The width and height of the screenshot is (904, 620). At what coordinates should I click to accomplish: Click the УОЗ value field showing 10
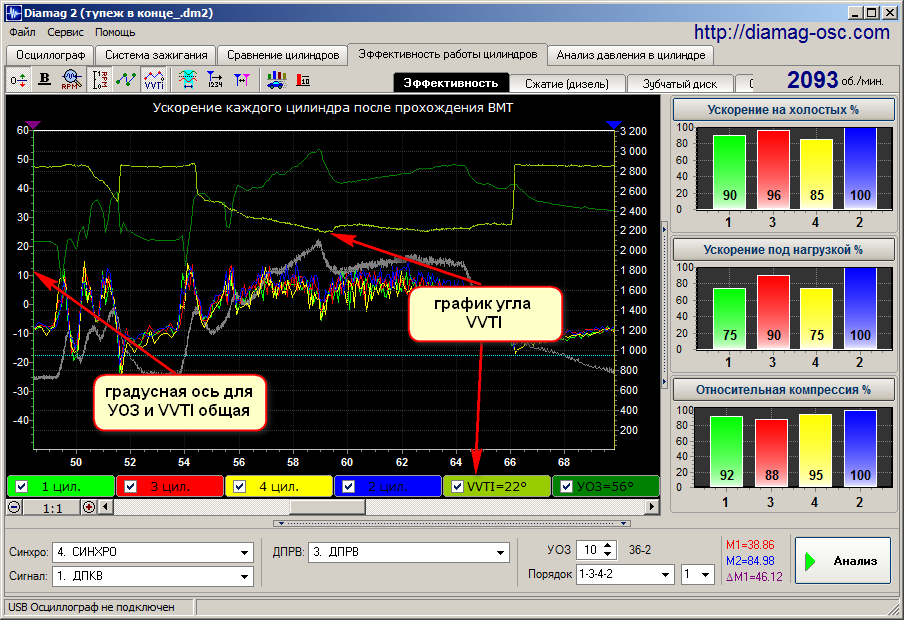590,550
